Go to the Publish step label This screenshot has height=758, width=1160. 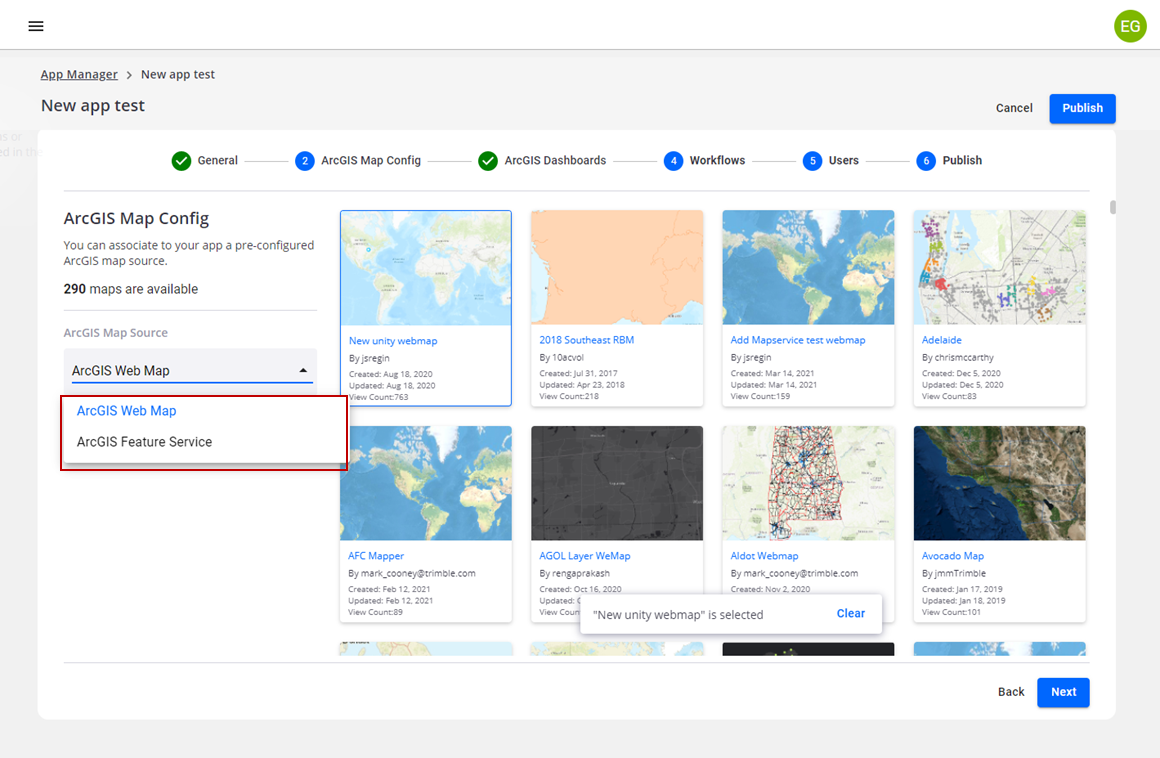[962, 160]
